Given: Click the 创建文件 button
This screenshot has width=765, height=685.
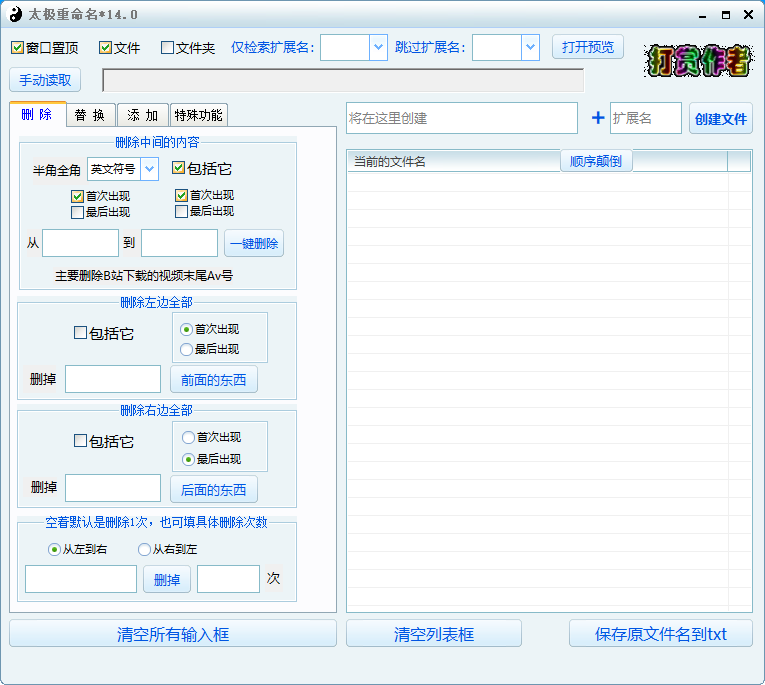Looking at the screenshot, I should click(721, 119).
